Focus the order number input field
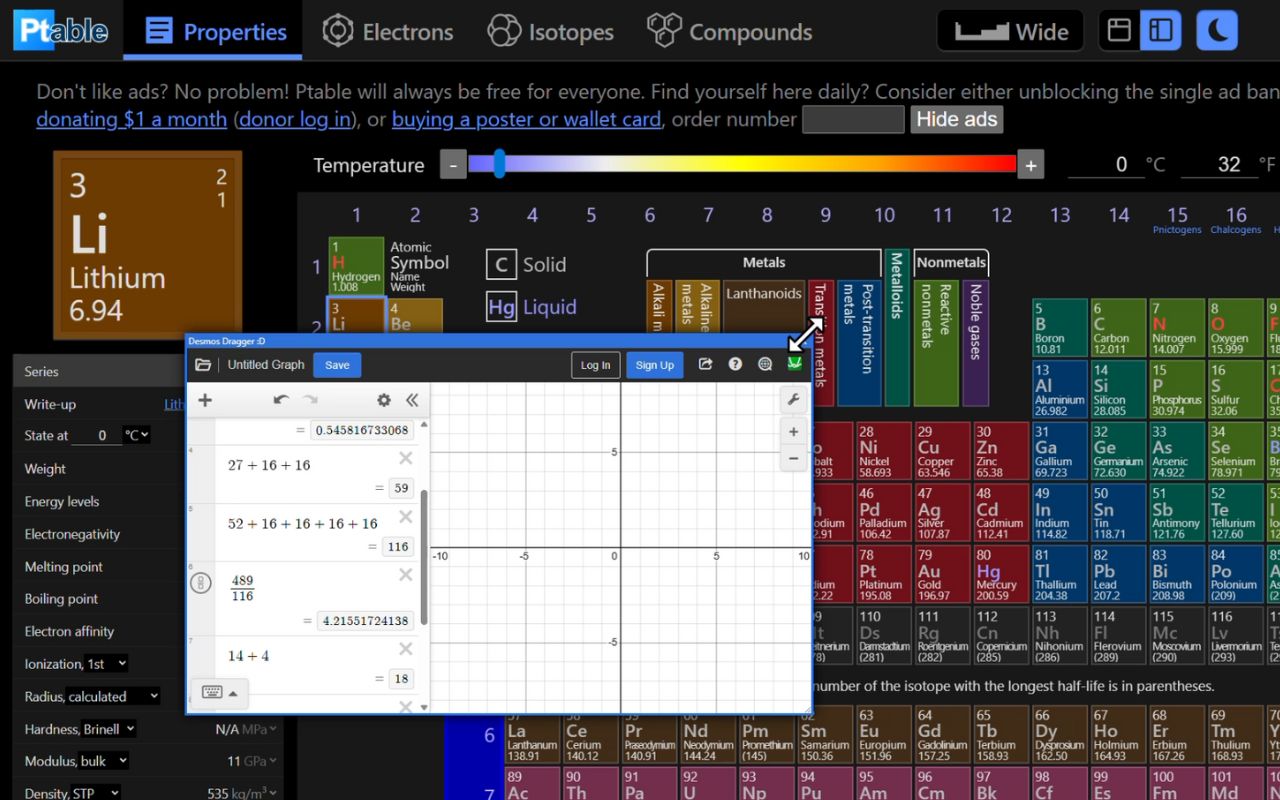This screenshot has height=800, width=1280. 853,120
